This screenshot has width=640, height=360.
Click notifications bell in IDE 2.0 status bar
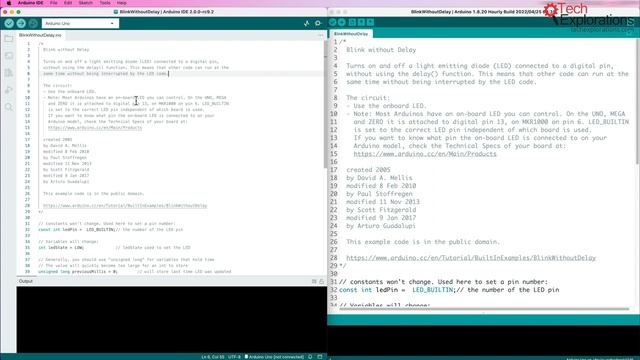[311, 357]
